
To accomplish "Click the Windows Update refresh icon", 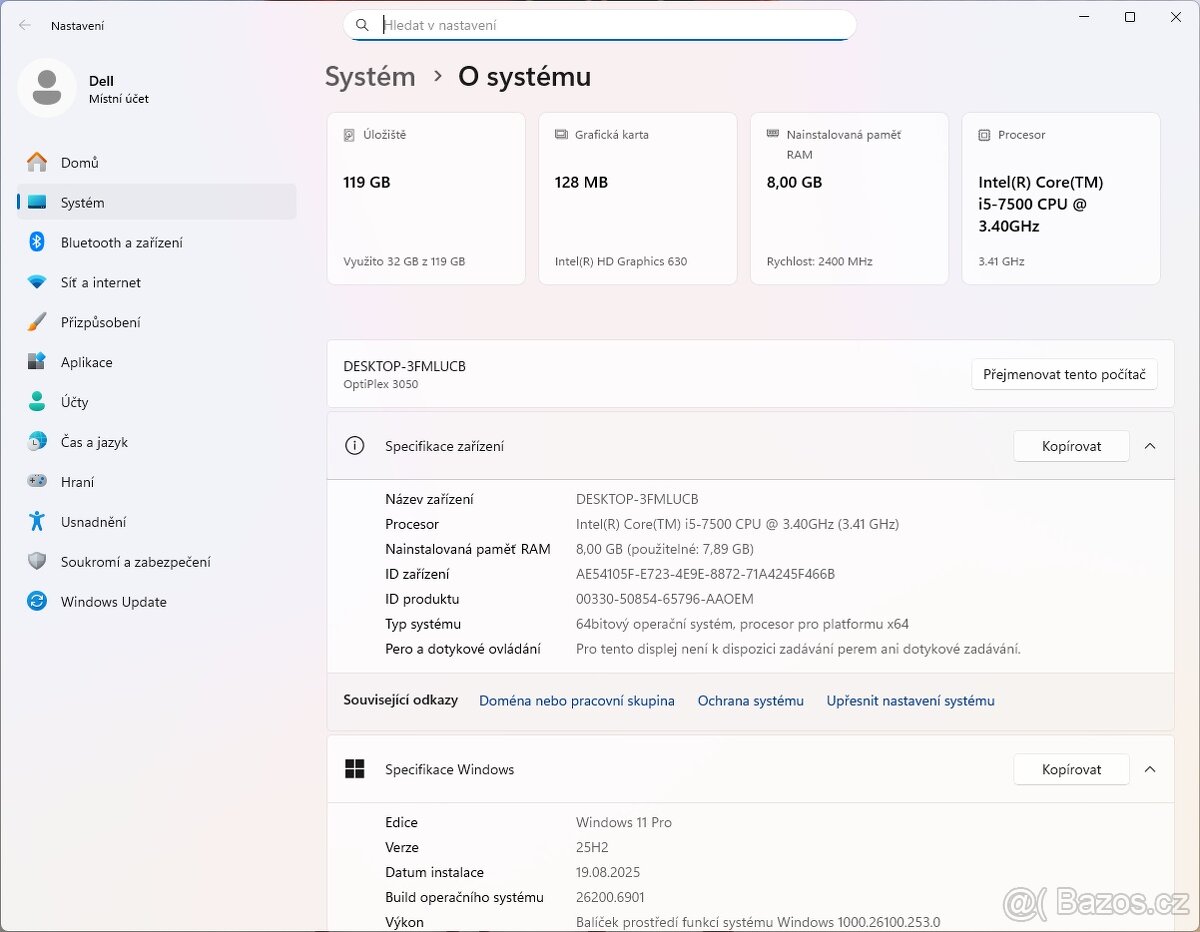I will pyautogui.click(x=37, y=601).
